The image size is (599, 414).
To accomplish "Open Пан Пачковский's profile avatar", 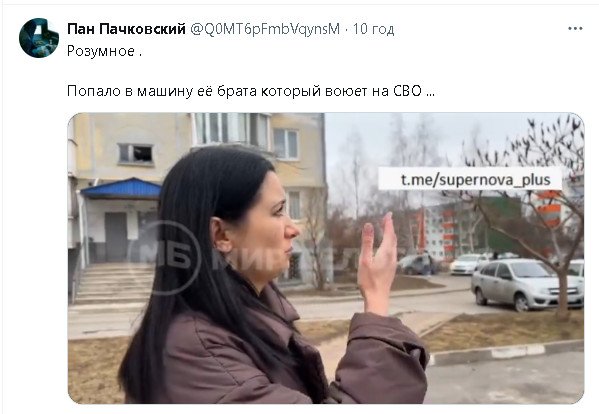I will tap(39, 38).
